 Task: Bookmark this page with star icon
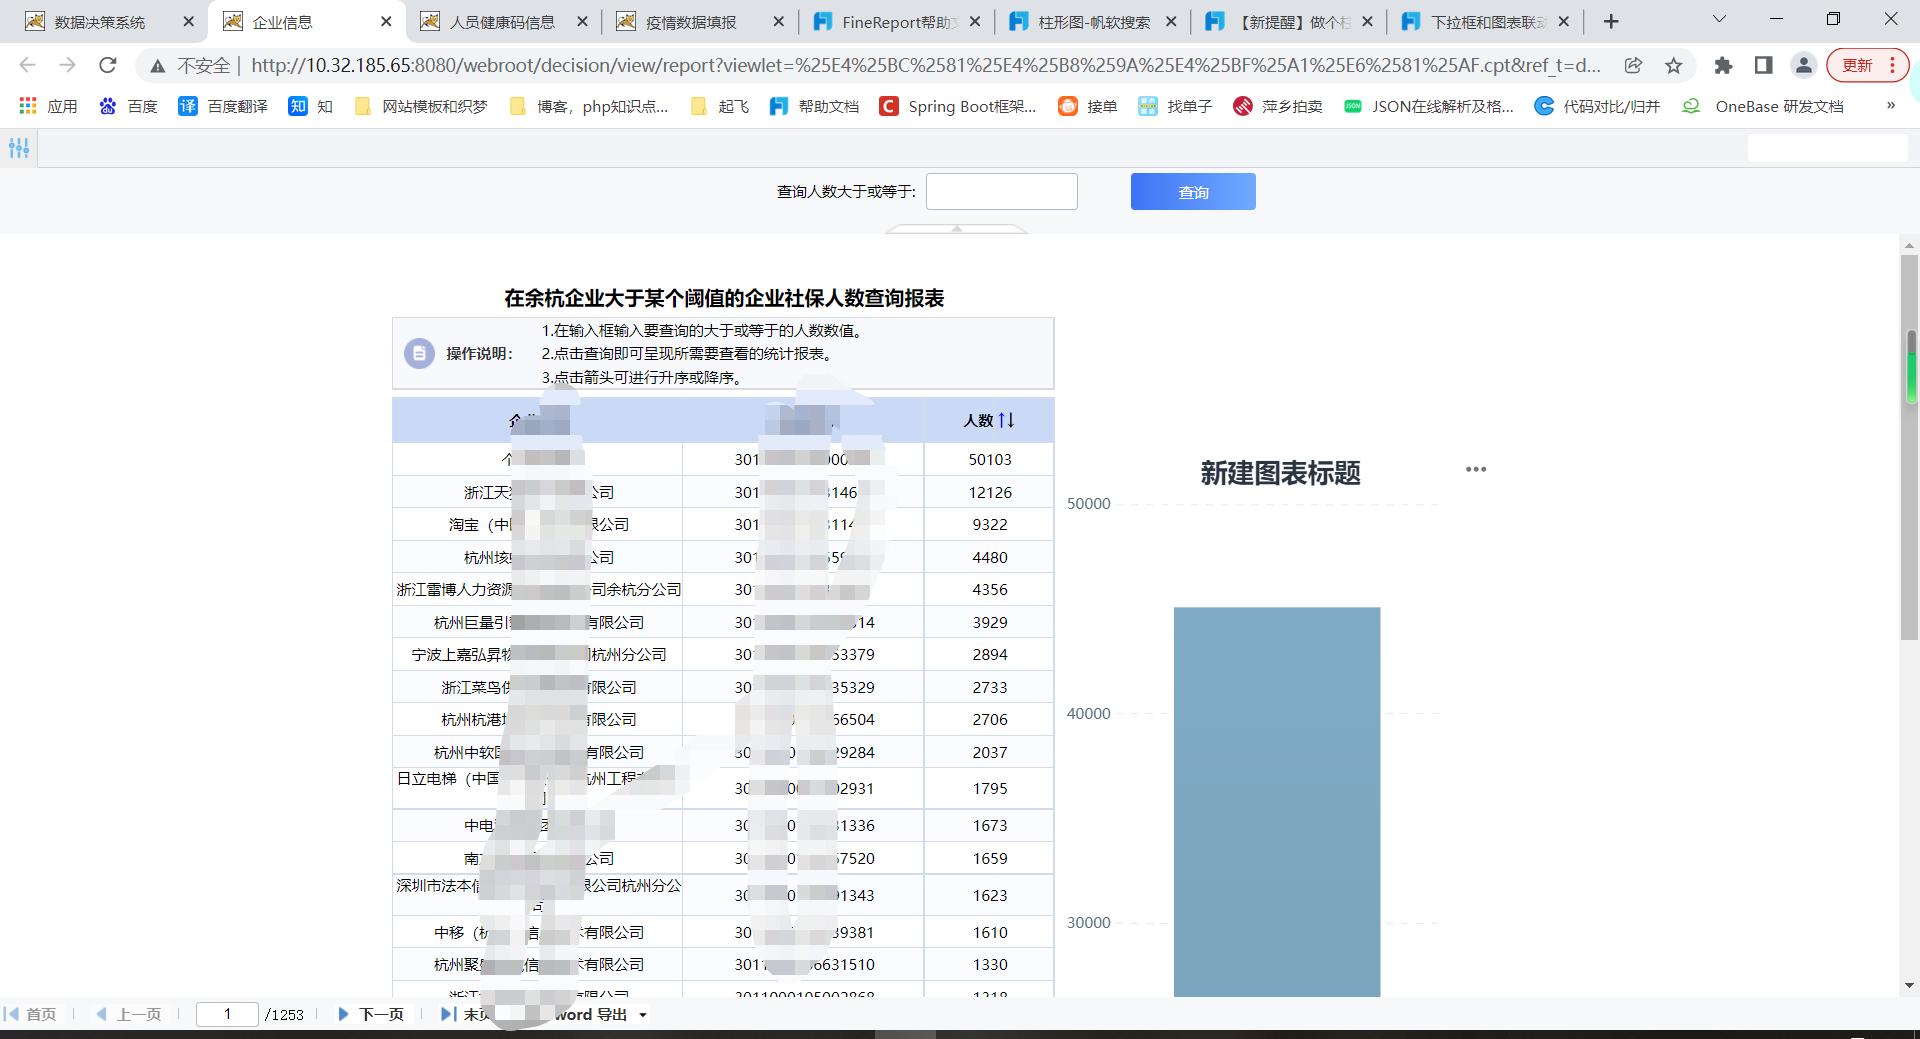click(x=1674, y=65)
